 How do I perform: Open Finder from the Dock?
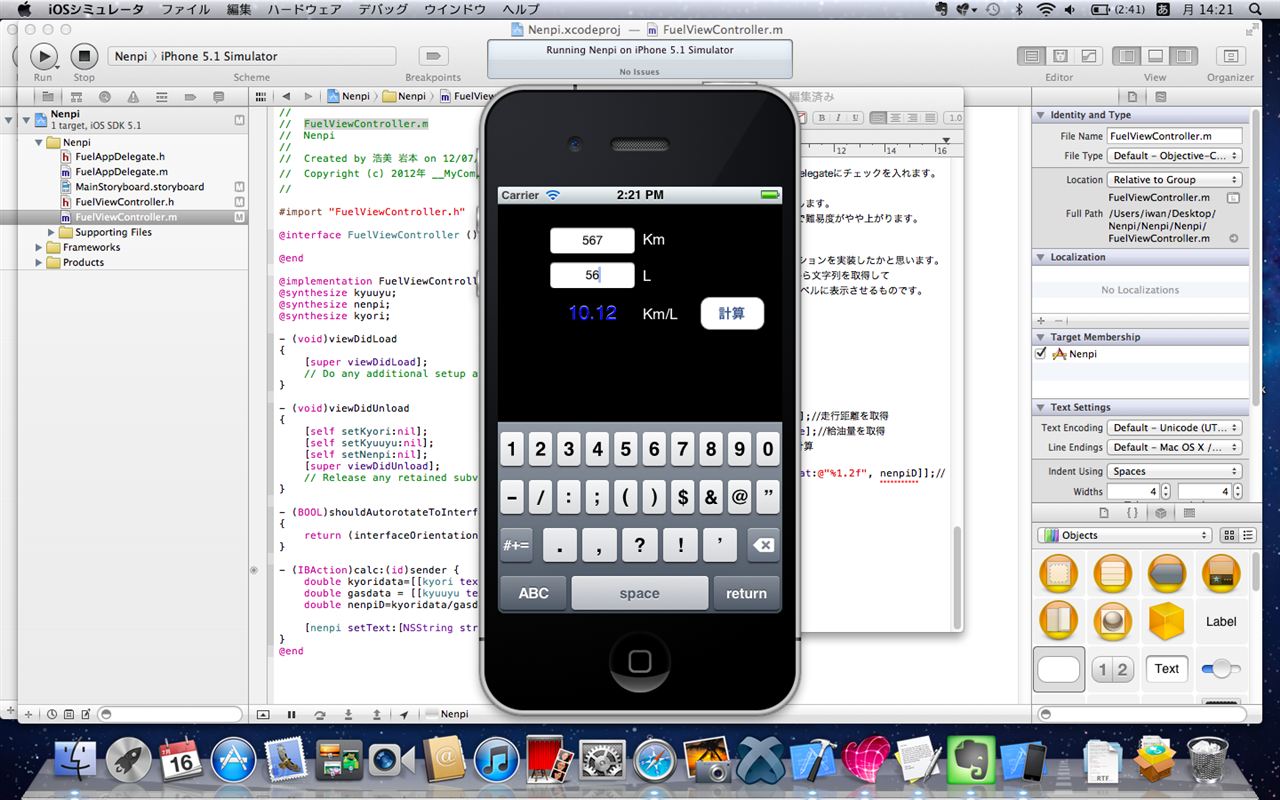74,760
